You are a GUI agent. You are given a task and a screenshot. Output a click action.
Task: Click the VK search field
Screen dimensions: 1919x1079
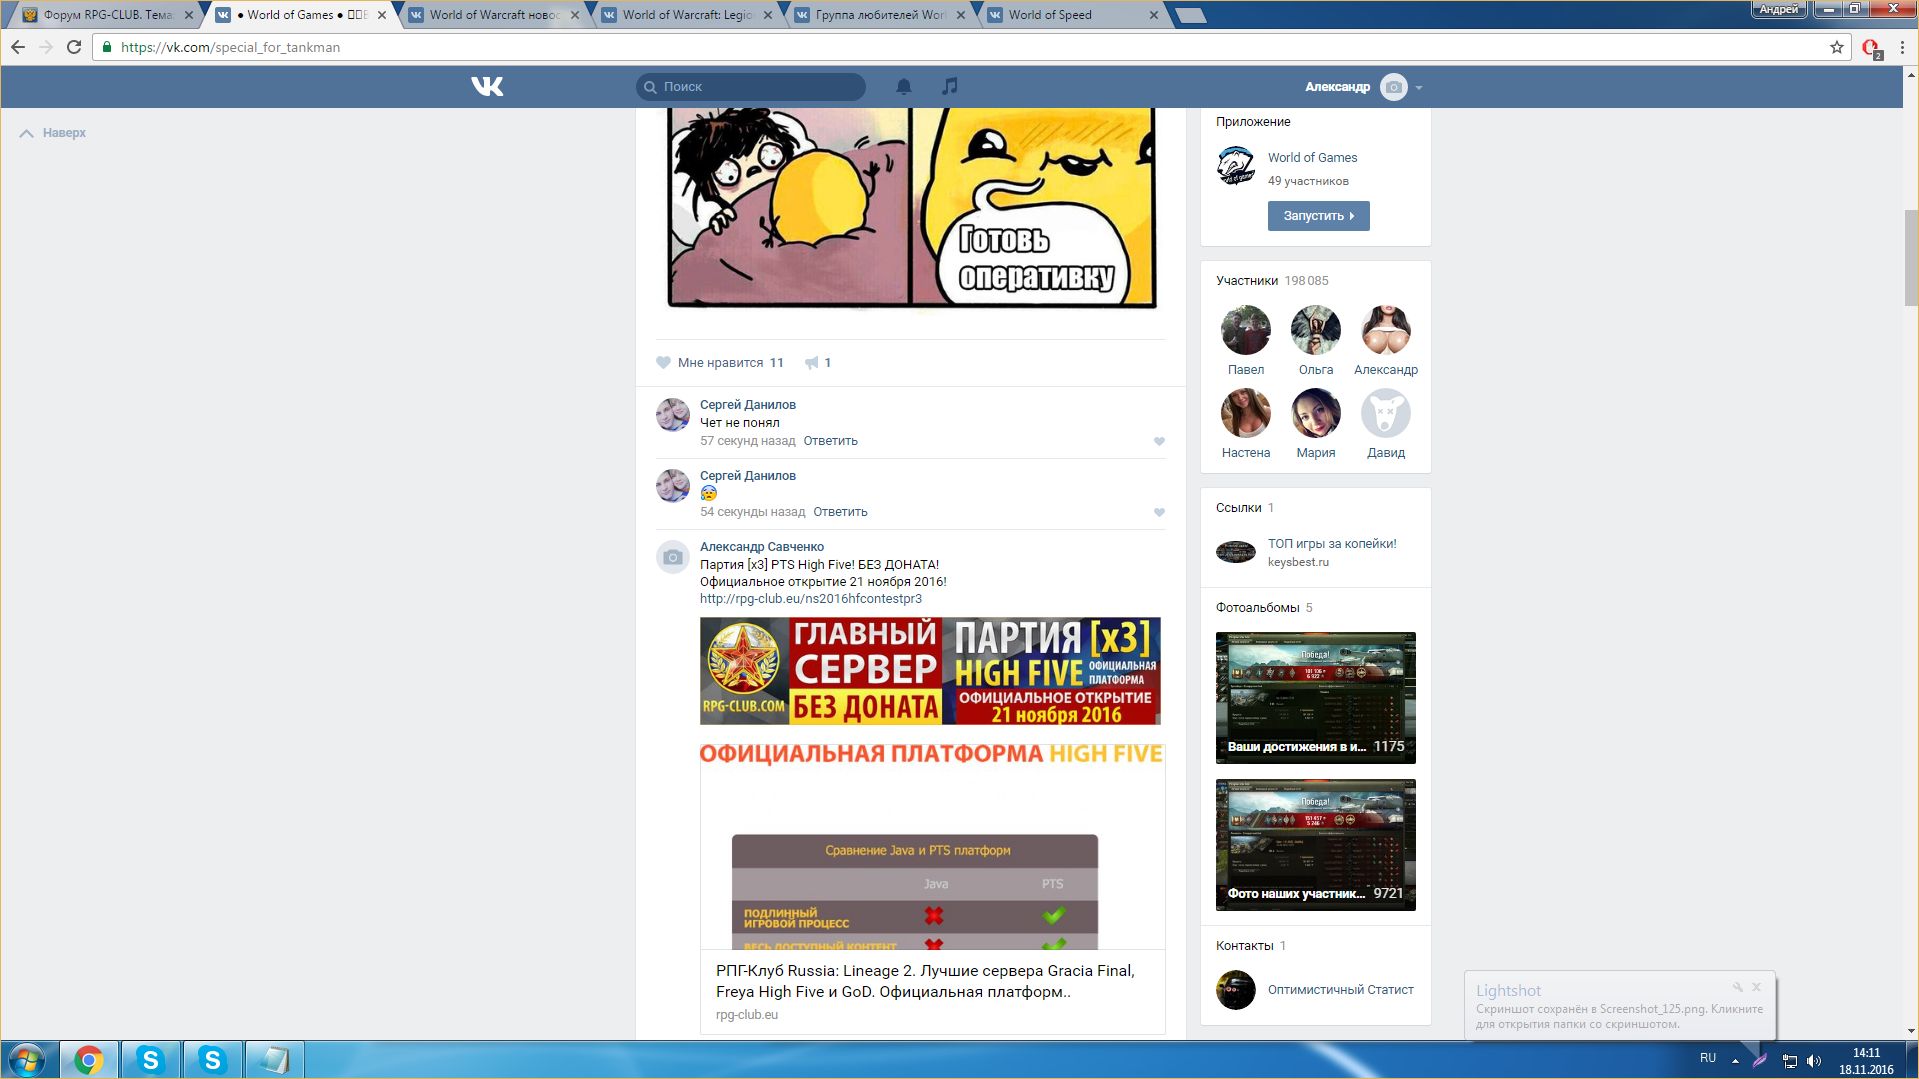pos(750,87)
